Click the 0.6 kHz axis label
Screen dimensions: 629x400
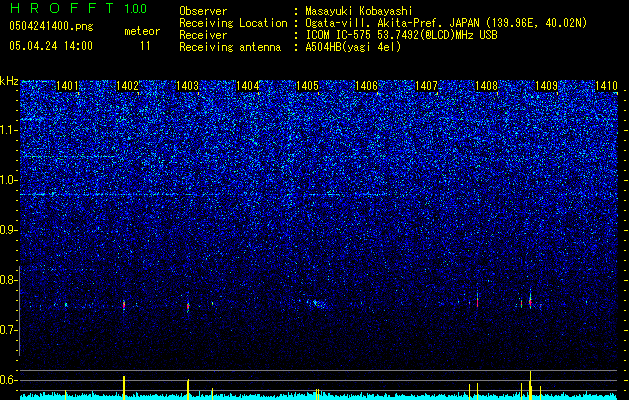click(x=8, y=380)
